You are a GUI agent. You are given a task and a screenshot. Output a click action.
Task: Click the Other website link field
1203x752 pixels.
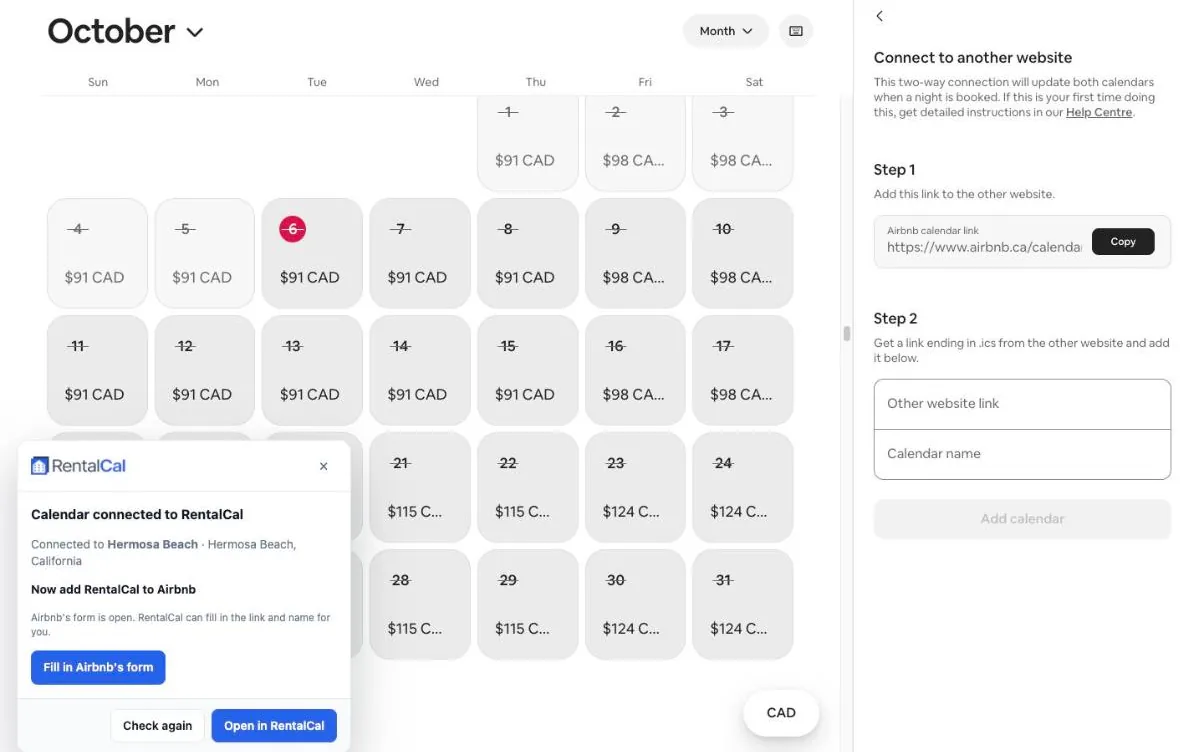pos(1022,404)
